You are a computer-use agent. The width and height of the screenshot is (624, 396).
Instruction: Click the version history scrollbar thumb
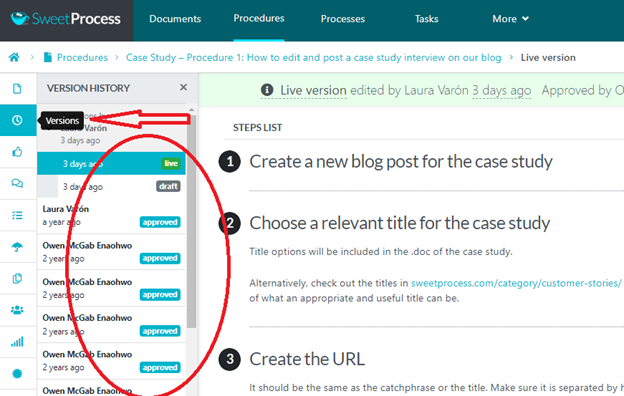(191, 221)
